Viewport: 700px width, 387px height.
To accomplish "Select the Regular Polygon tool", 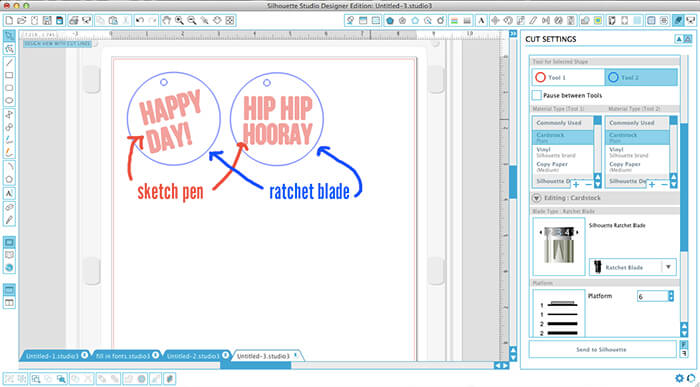I will [x=9, y=180].
